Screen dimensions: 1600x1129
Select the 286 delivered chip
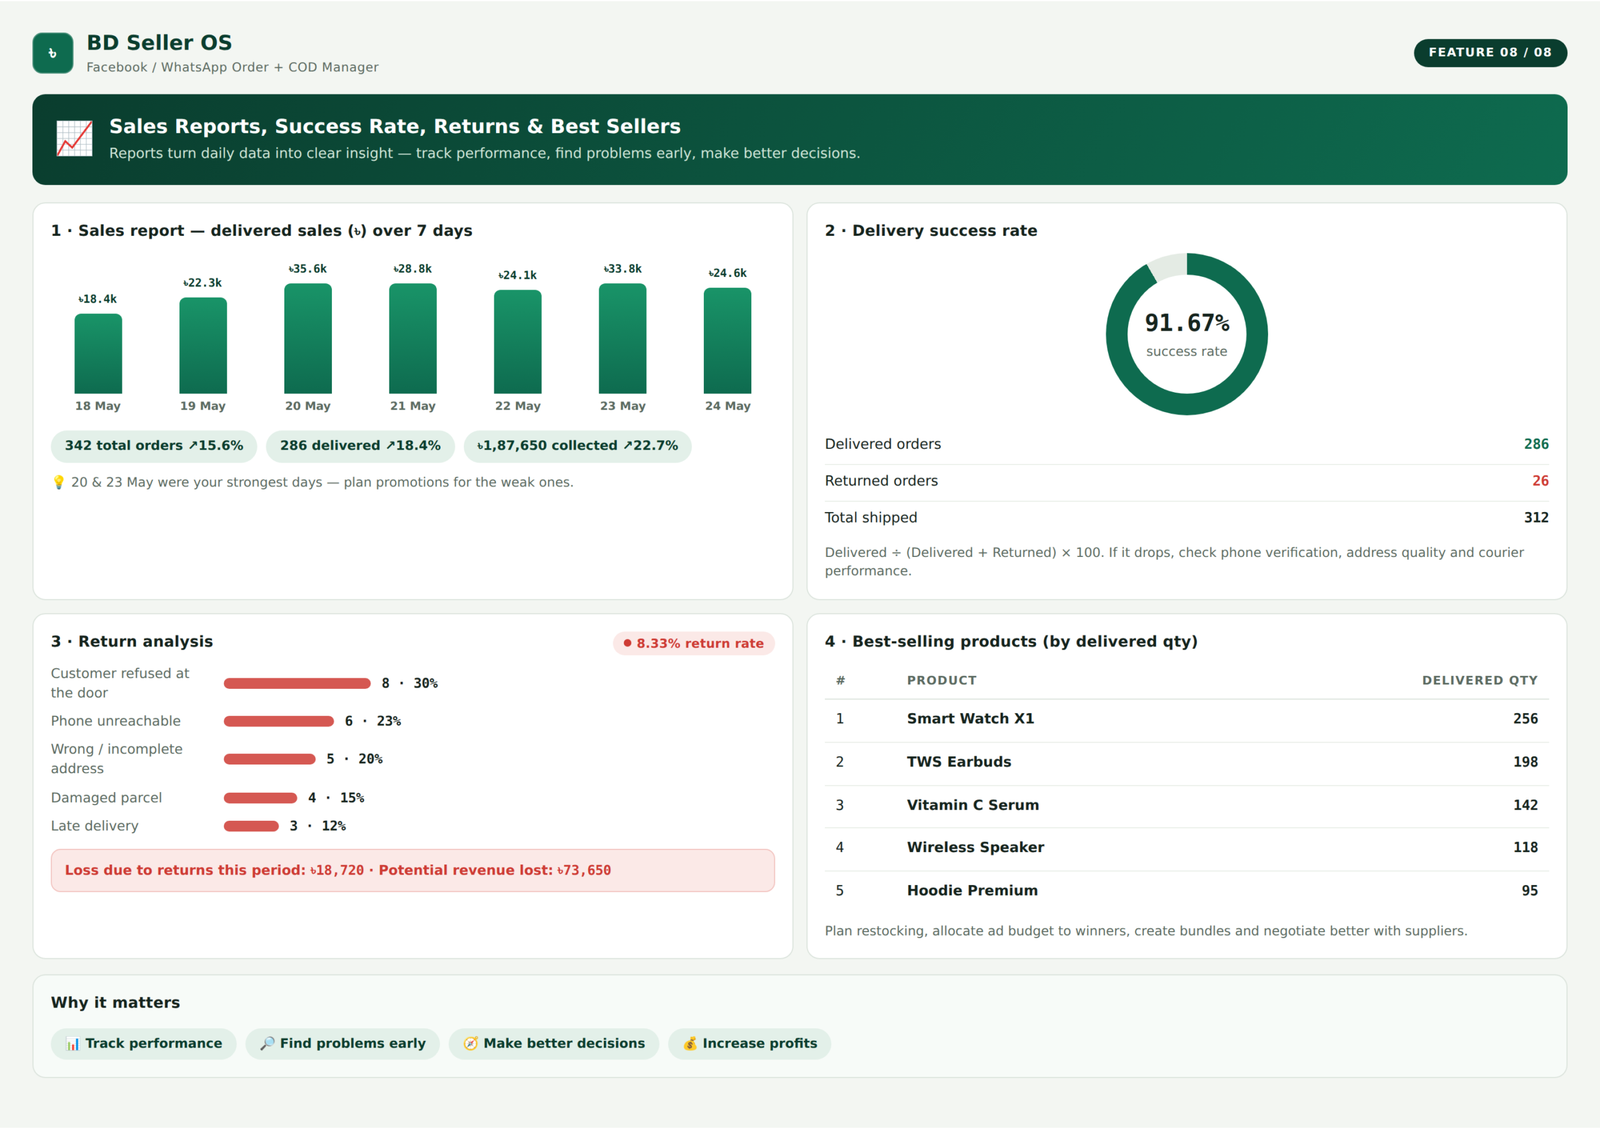(x=360, y=446)
